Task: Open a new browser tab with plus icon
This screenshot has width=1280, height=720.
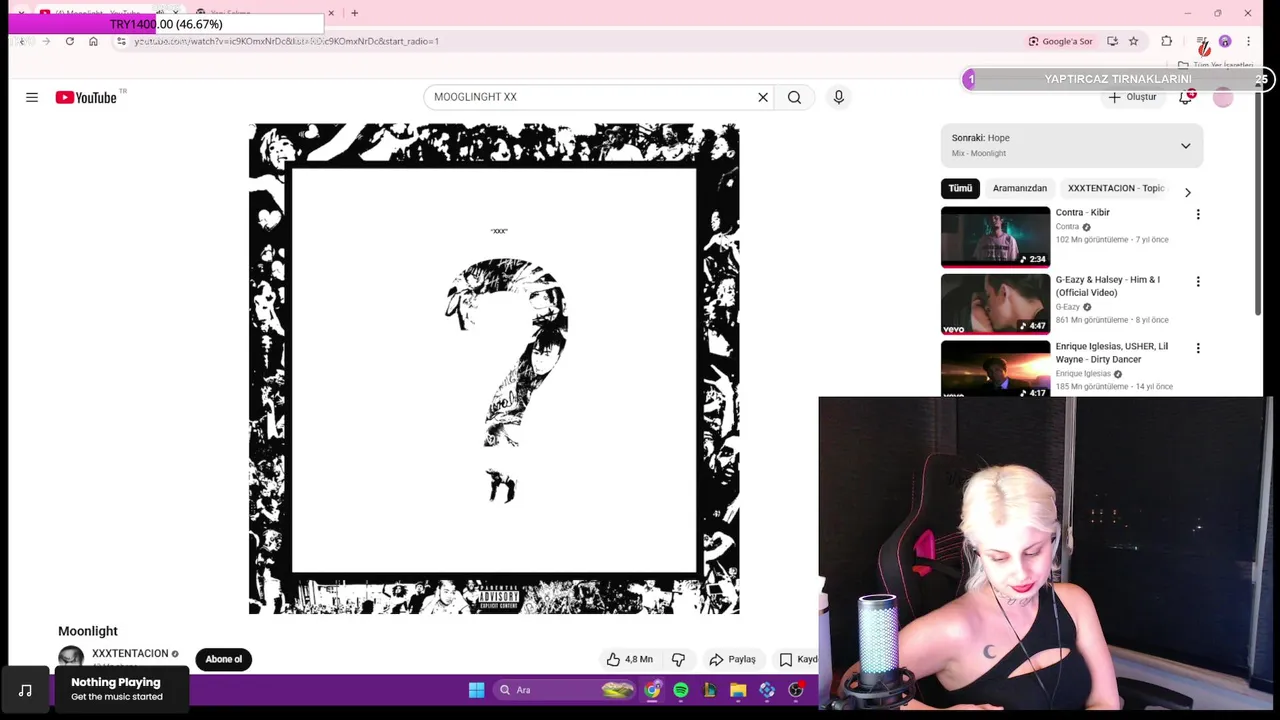Action: coord(354,13)
